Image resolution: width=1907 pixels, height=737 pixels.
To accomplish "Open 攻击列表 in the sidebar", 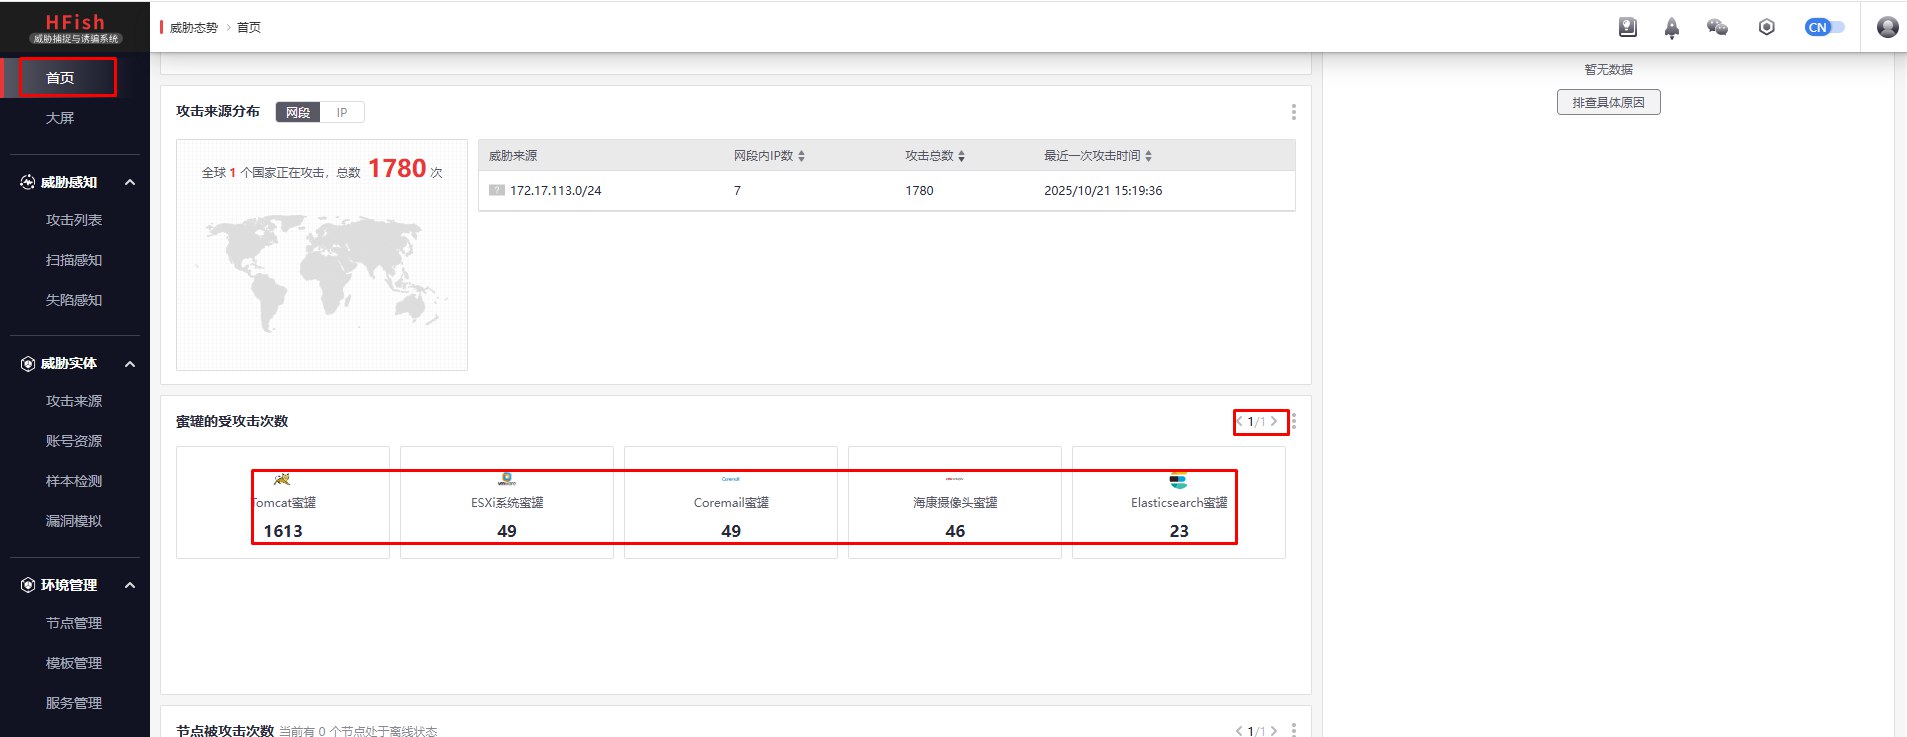I will click(x=74, y=220).
